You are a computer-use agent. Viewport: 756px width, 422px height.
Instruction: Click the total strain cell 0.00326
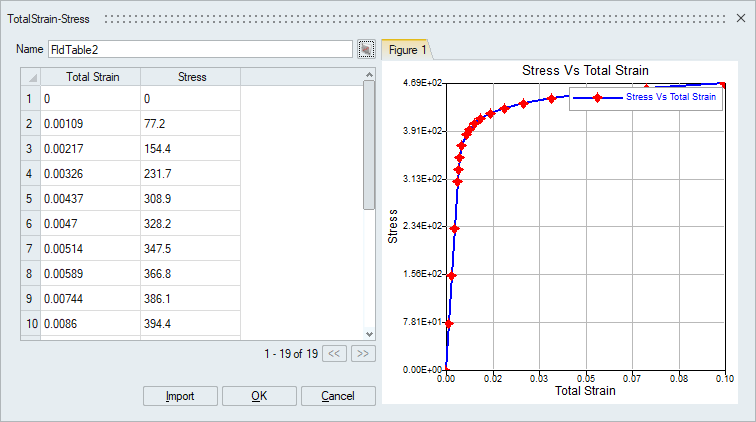pyautogui.click(x=90, y=174)
